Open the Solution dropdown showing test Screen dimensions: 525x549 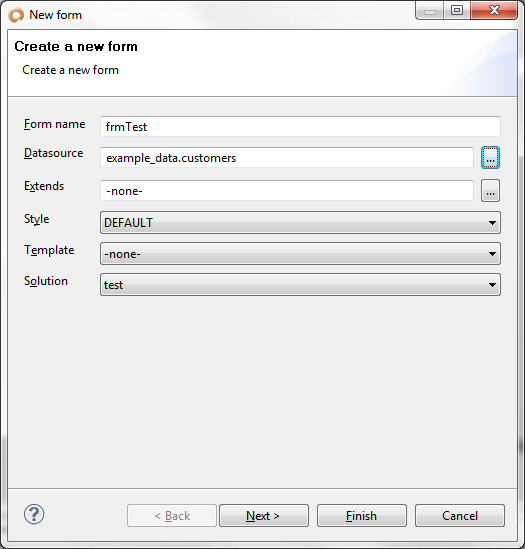pos(300,285)
